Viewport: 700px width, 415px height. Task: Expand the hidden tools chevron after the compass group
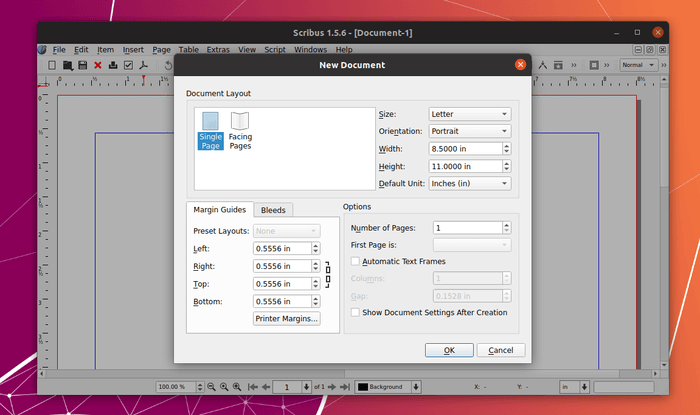(x=574, y=65)
